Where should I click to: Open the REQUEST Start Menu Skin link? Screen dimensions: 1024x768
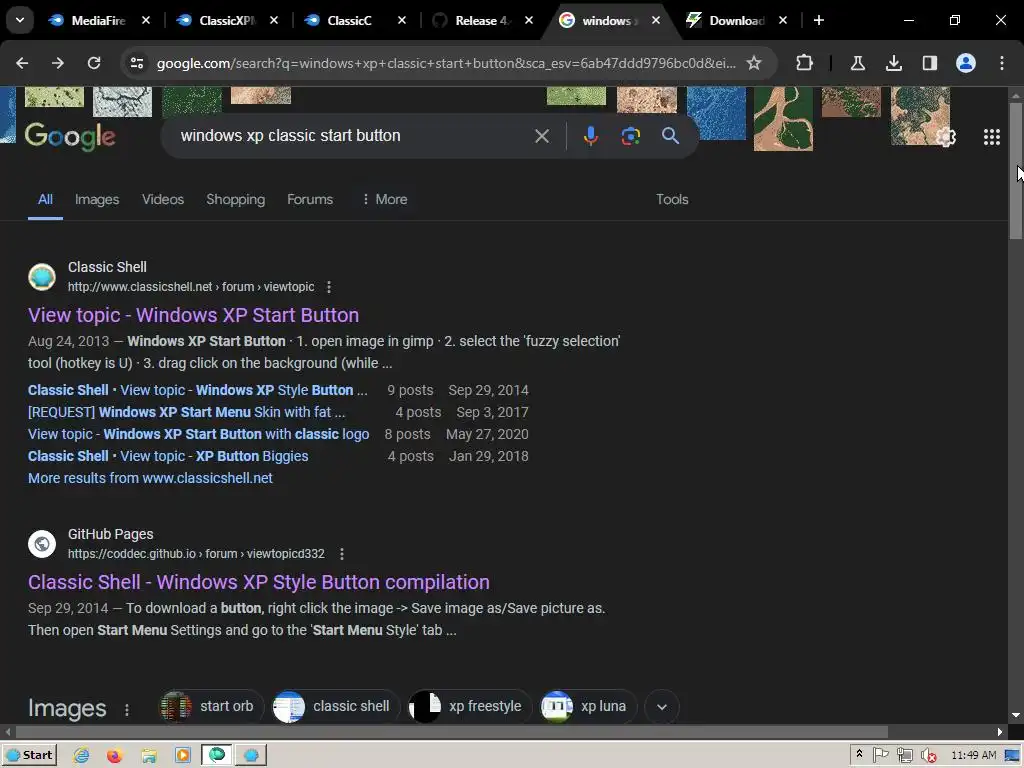(186, 412)
